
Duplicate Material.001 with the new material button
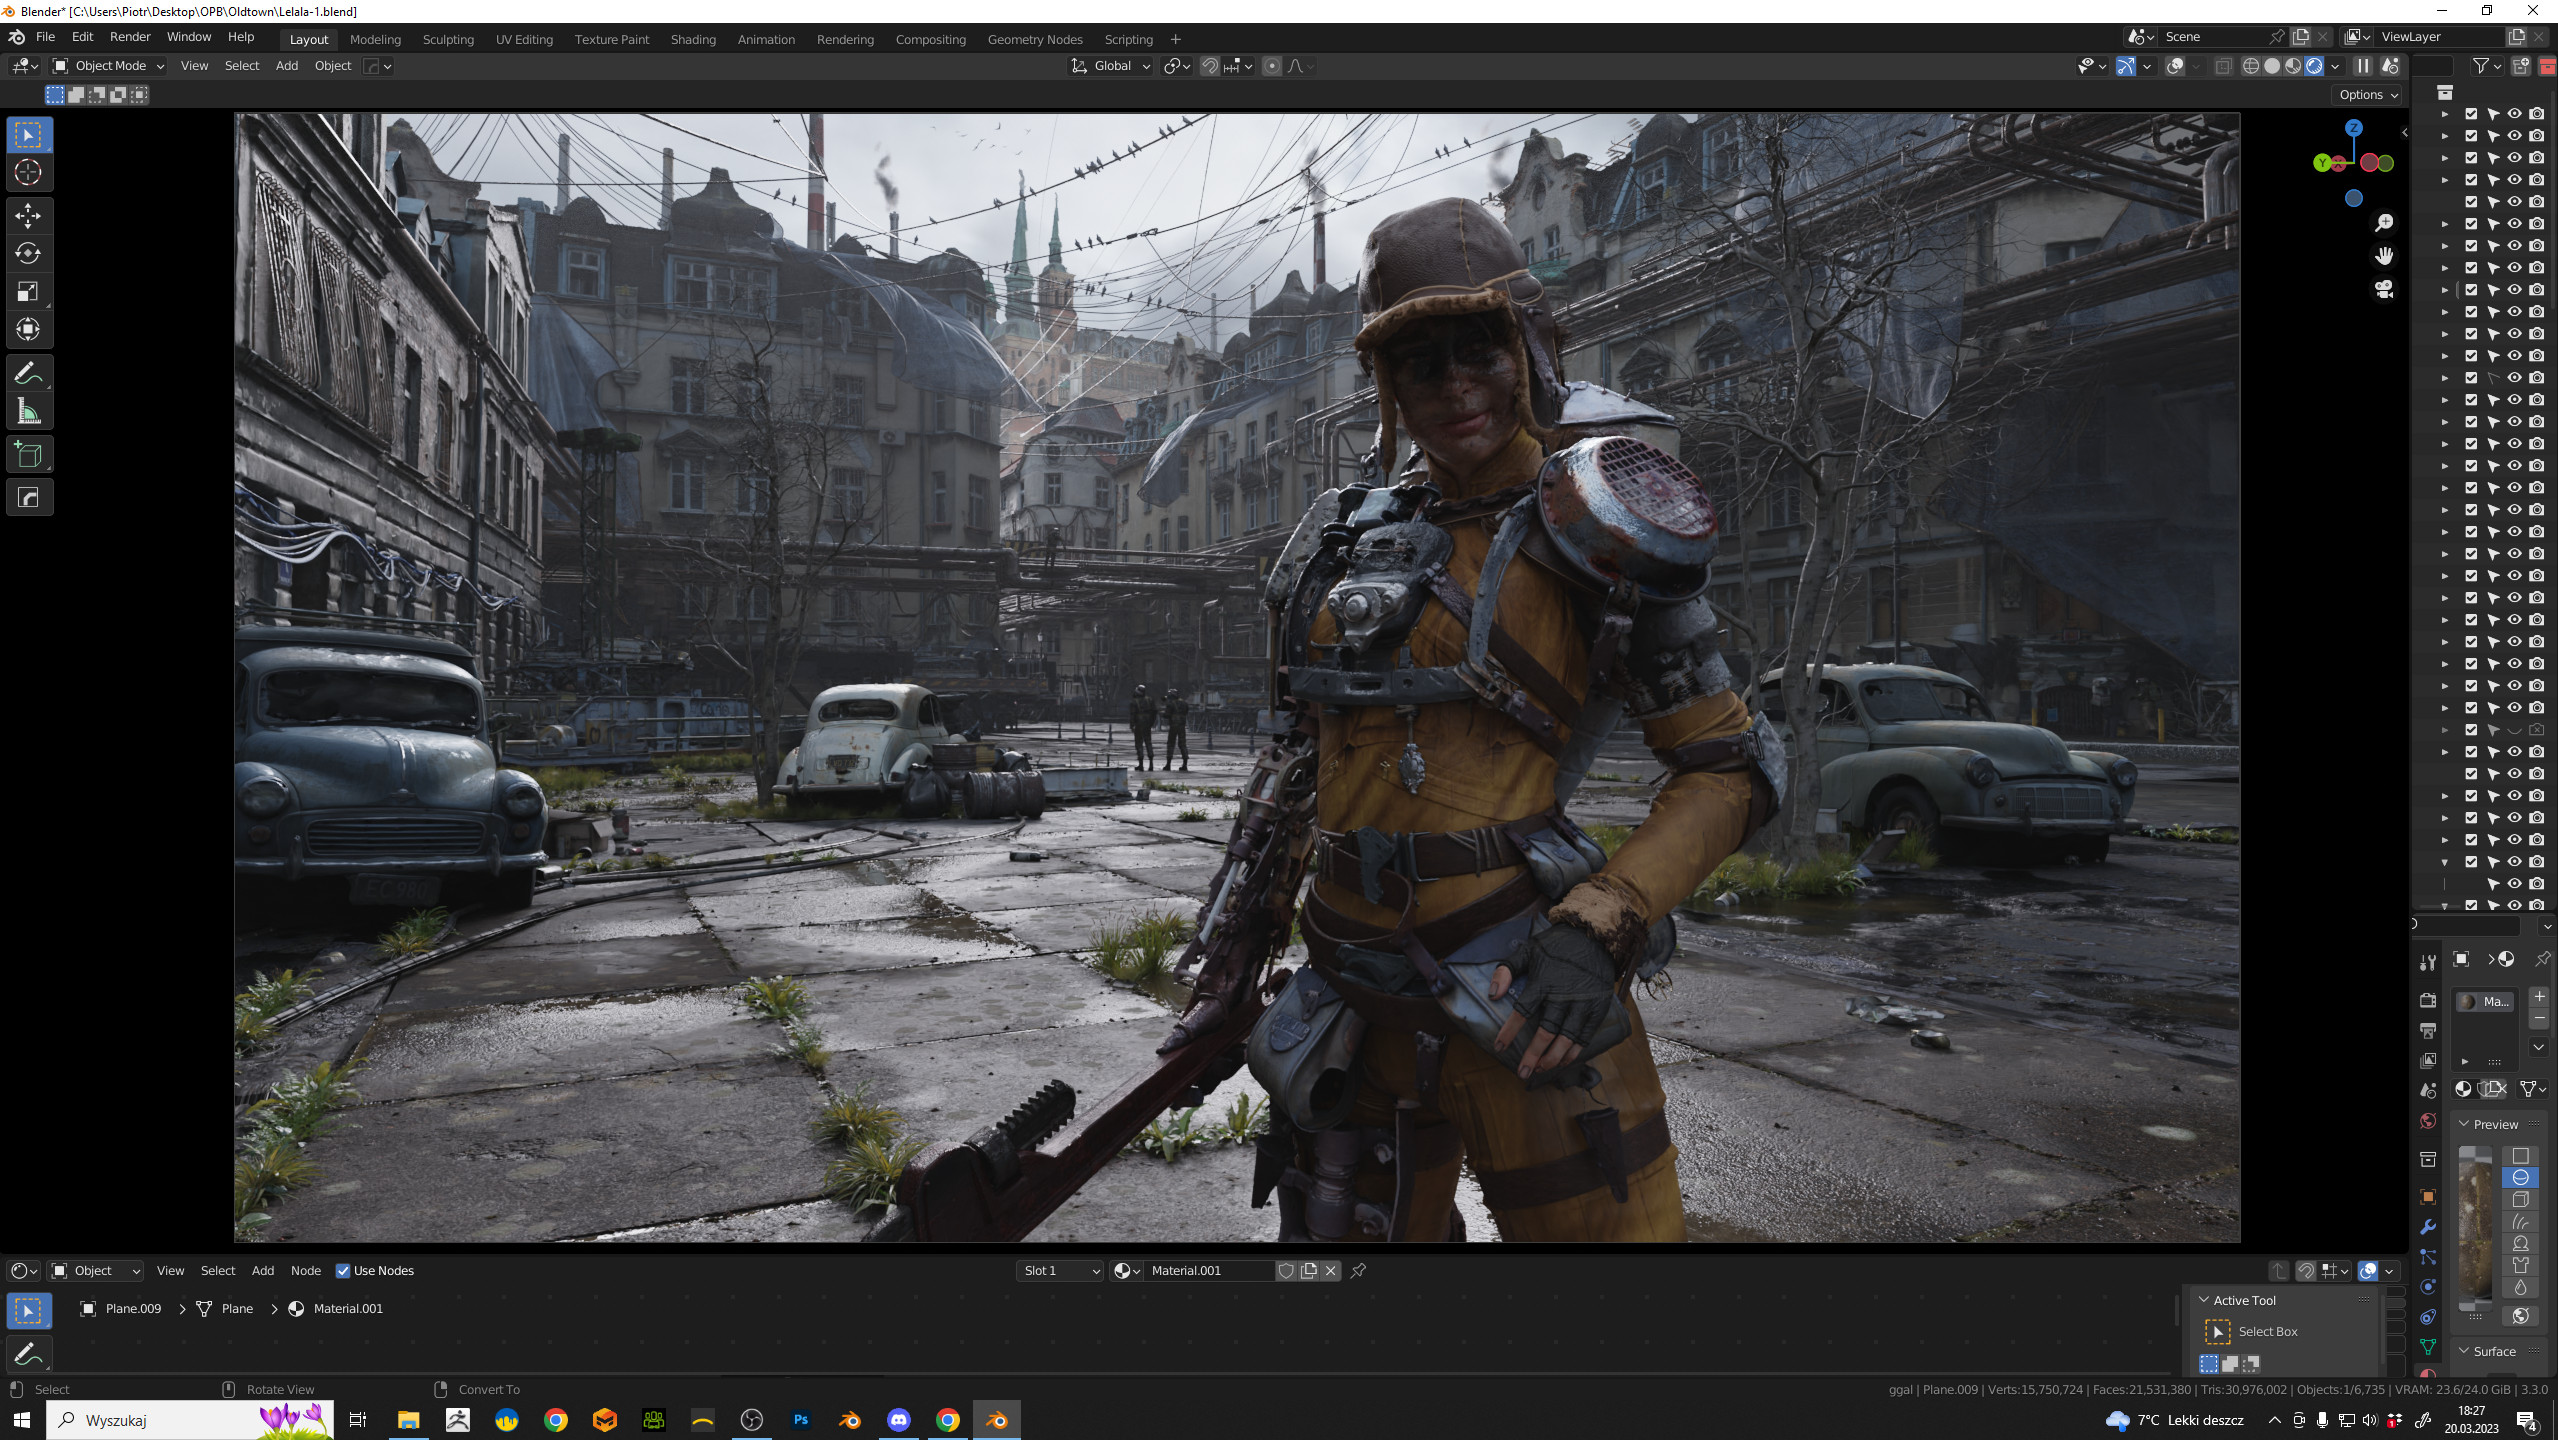[x=1308, y=1271]
